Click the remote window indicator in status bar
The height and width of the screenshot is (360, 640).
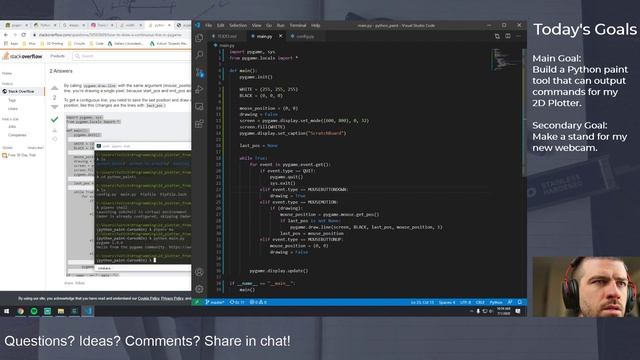197,302
